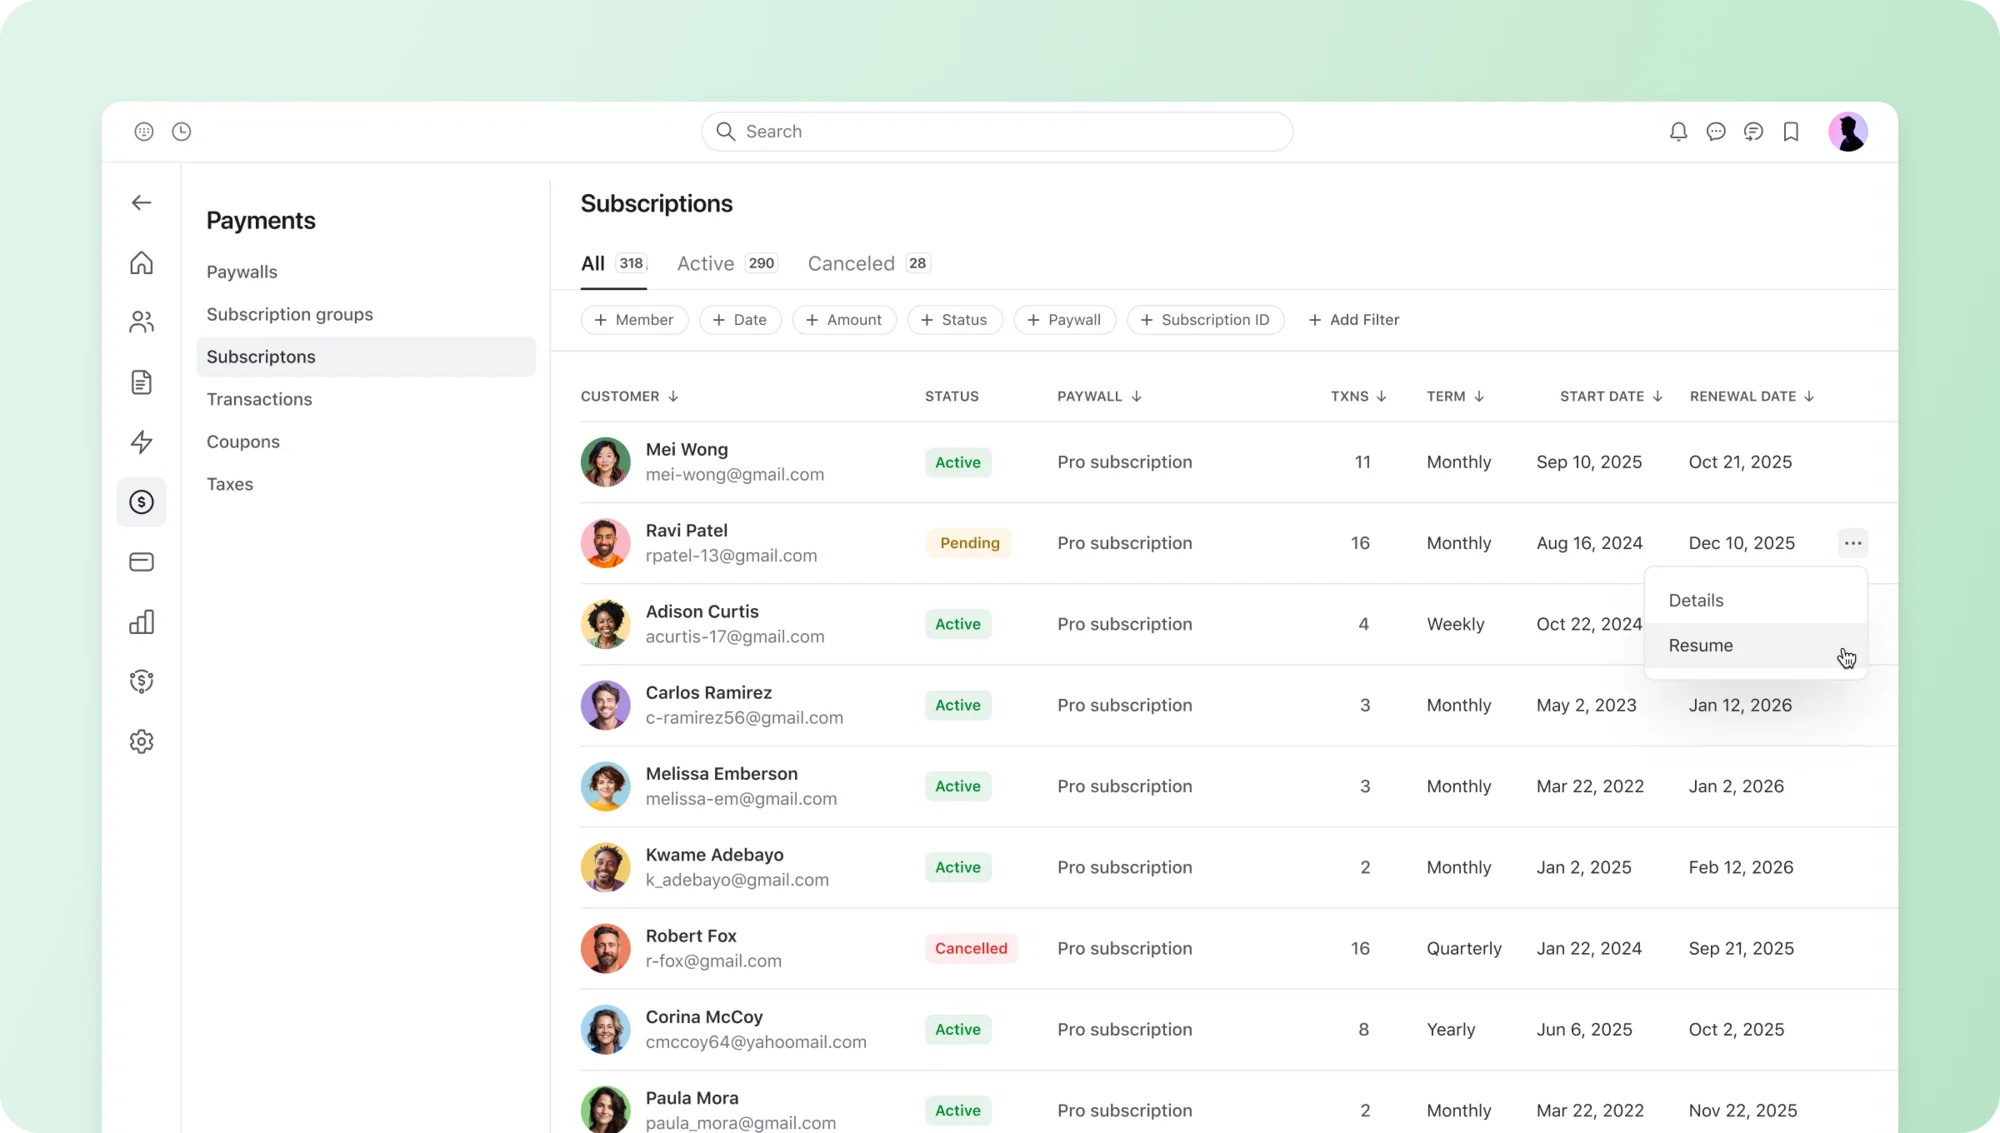Click the Search input field
This screenshot has width=2000, height=1133.
pyautogui.click(x=997, y=131)
